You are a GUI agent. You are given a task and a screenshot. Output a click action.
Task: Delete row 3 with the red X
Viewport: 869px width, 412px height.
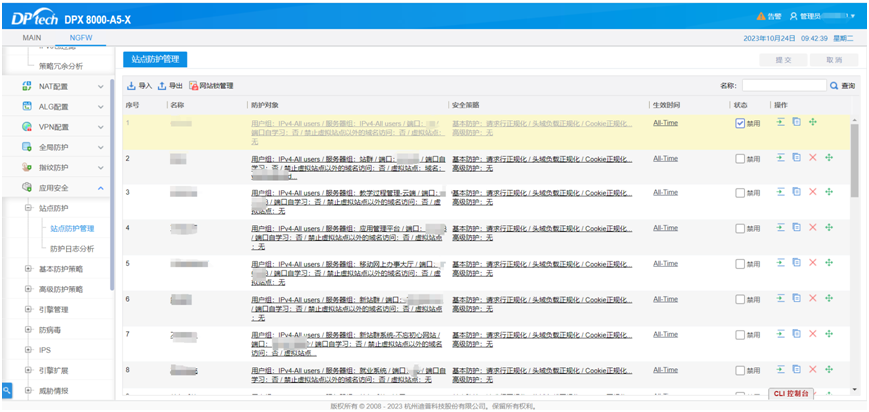[x=813, y=192]
